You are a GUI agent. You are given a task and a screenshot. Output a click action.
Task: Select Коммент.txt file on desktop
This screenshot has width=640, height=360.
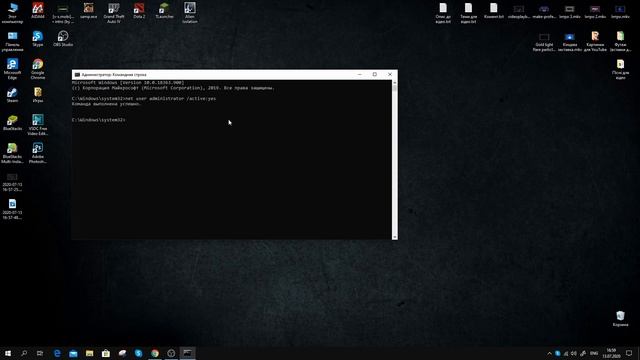[493, 11]
